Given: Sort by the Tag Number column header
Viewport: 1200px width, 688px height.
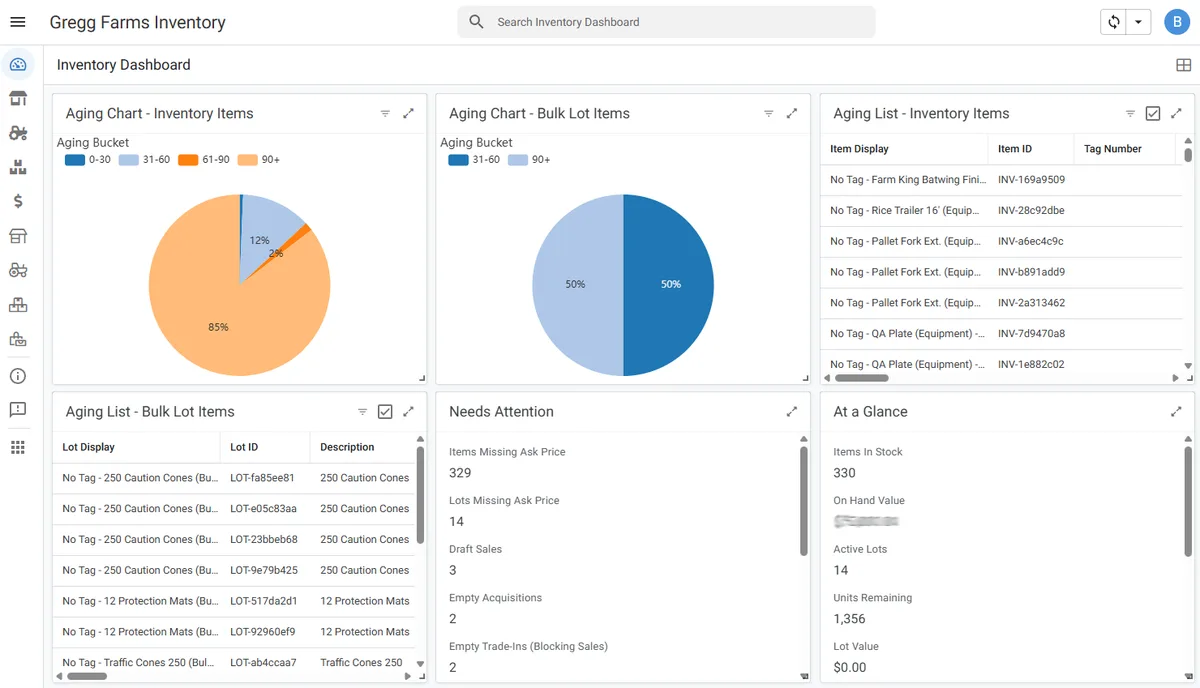Looking at the screenshot, I should click(x=1113, y=149).
